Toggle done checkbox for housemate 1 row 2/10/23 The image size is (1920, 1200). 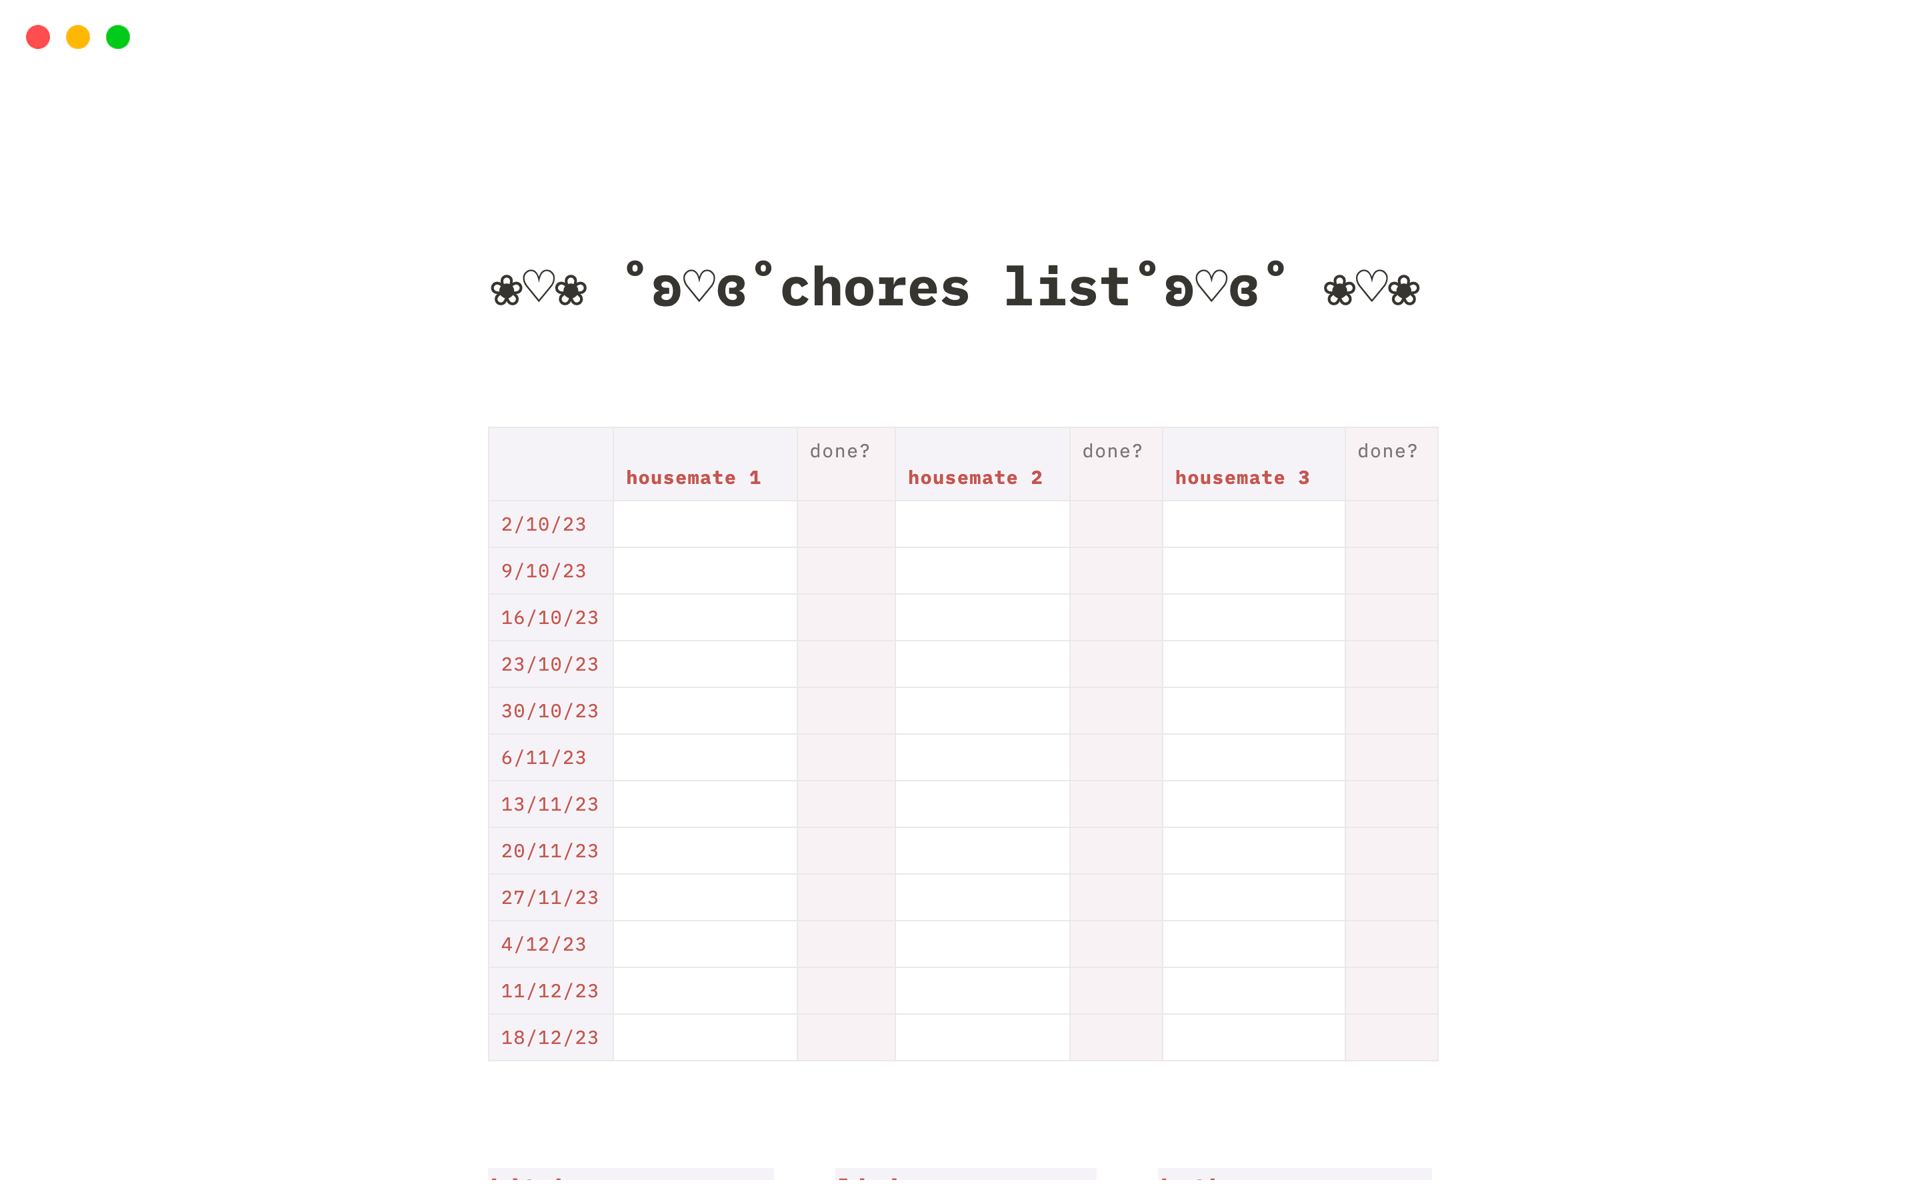[x=843, y=524]
